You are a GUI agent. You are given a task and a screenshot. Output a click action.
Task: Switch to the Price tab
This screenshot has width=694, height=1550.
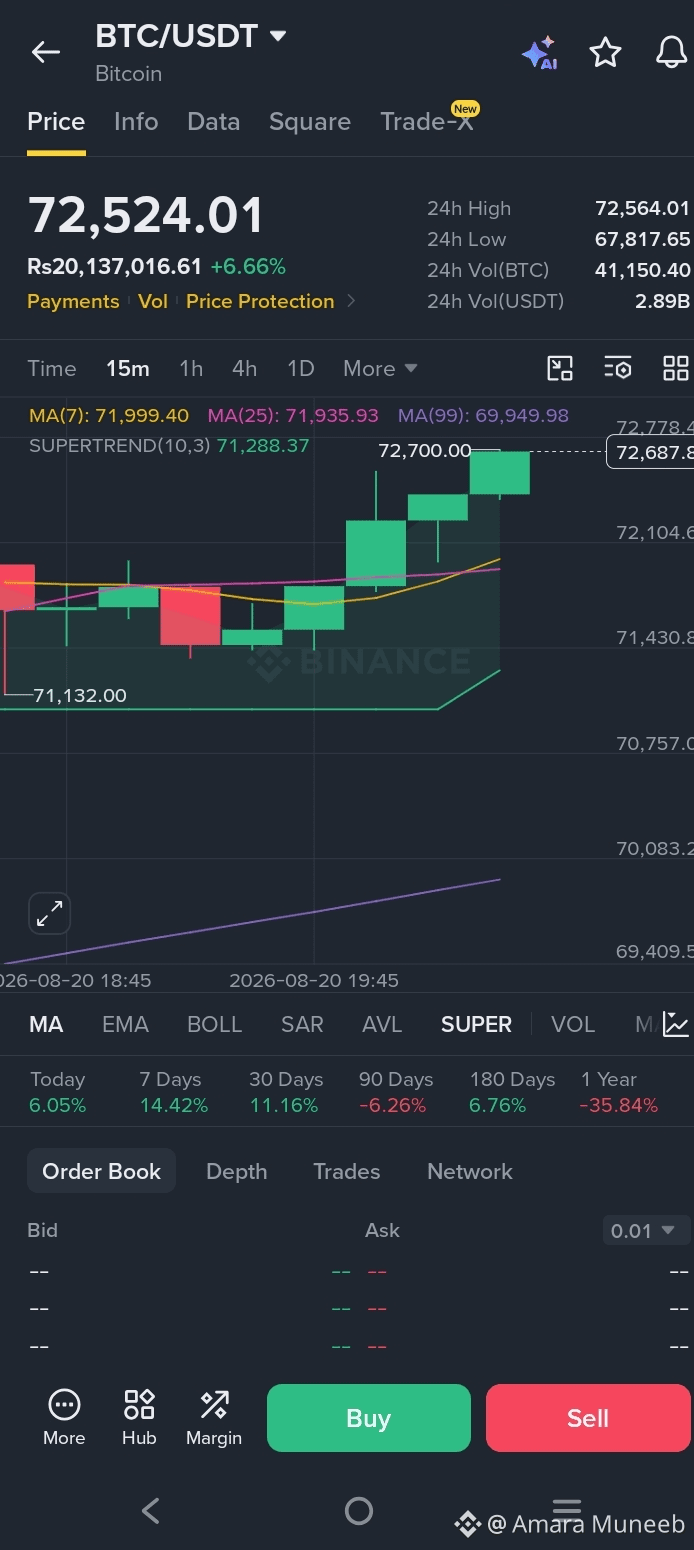click(56, 122)
